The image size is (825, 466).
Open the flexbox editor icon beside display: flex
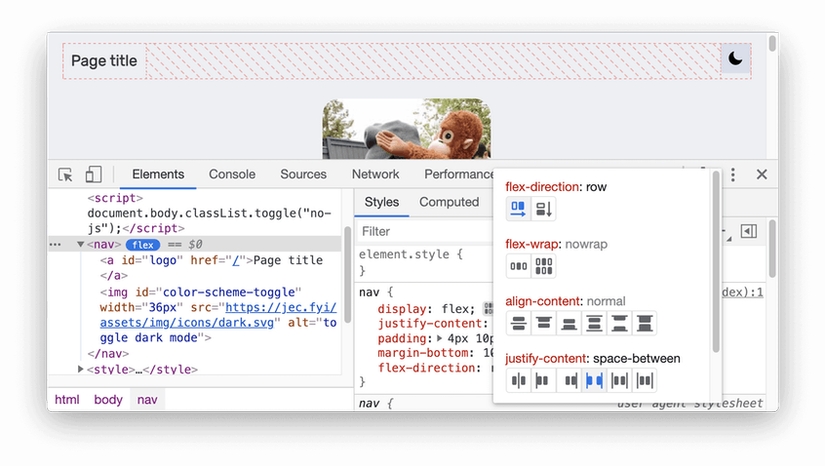[488, 308]
